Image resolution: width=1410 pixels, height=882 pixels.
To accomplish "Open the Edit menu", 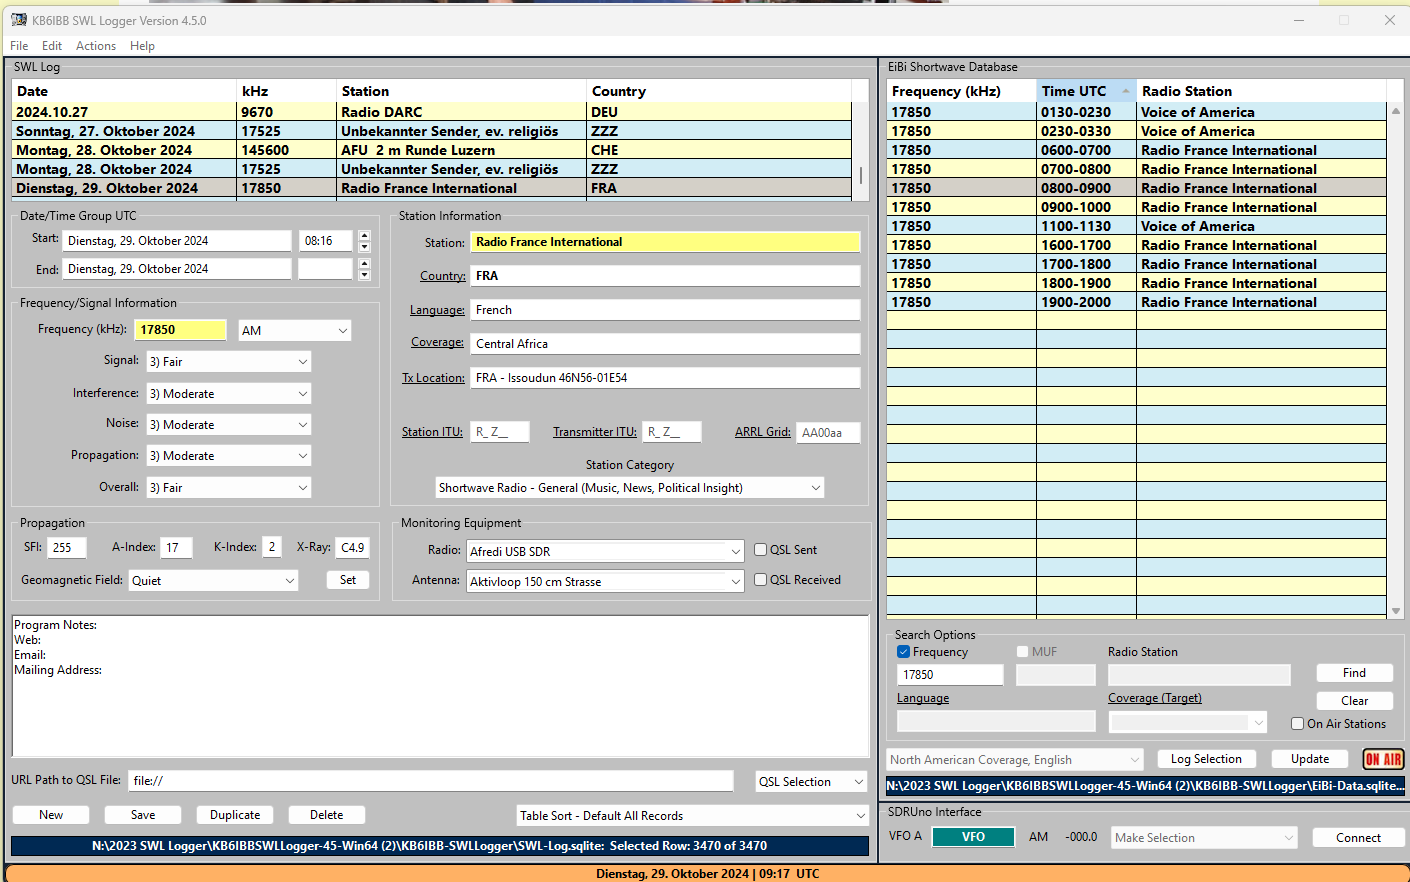I will point(52,46).
